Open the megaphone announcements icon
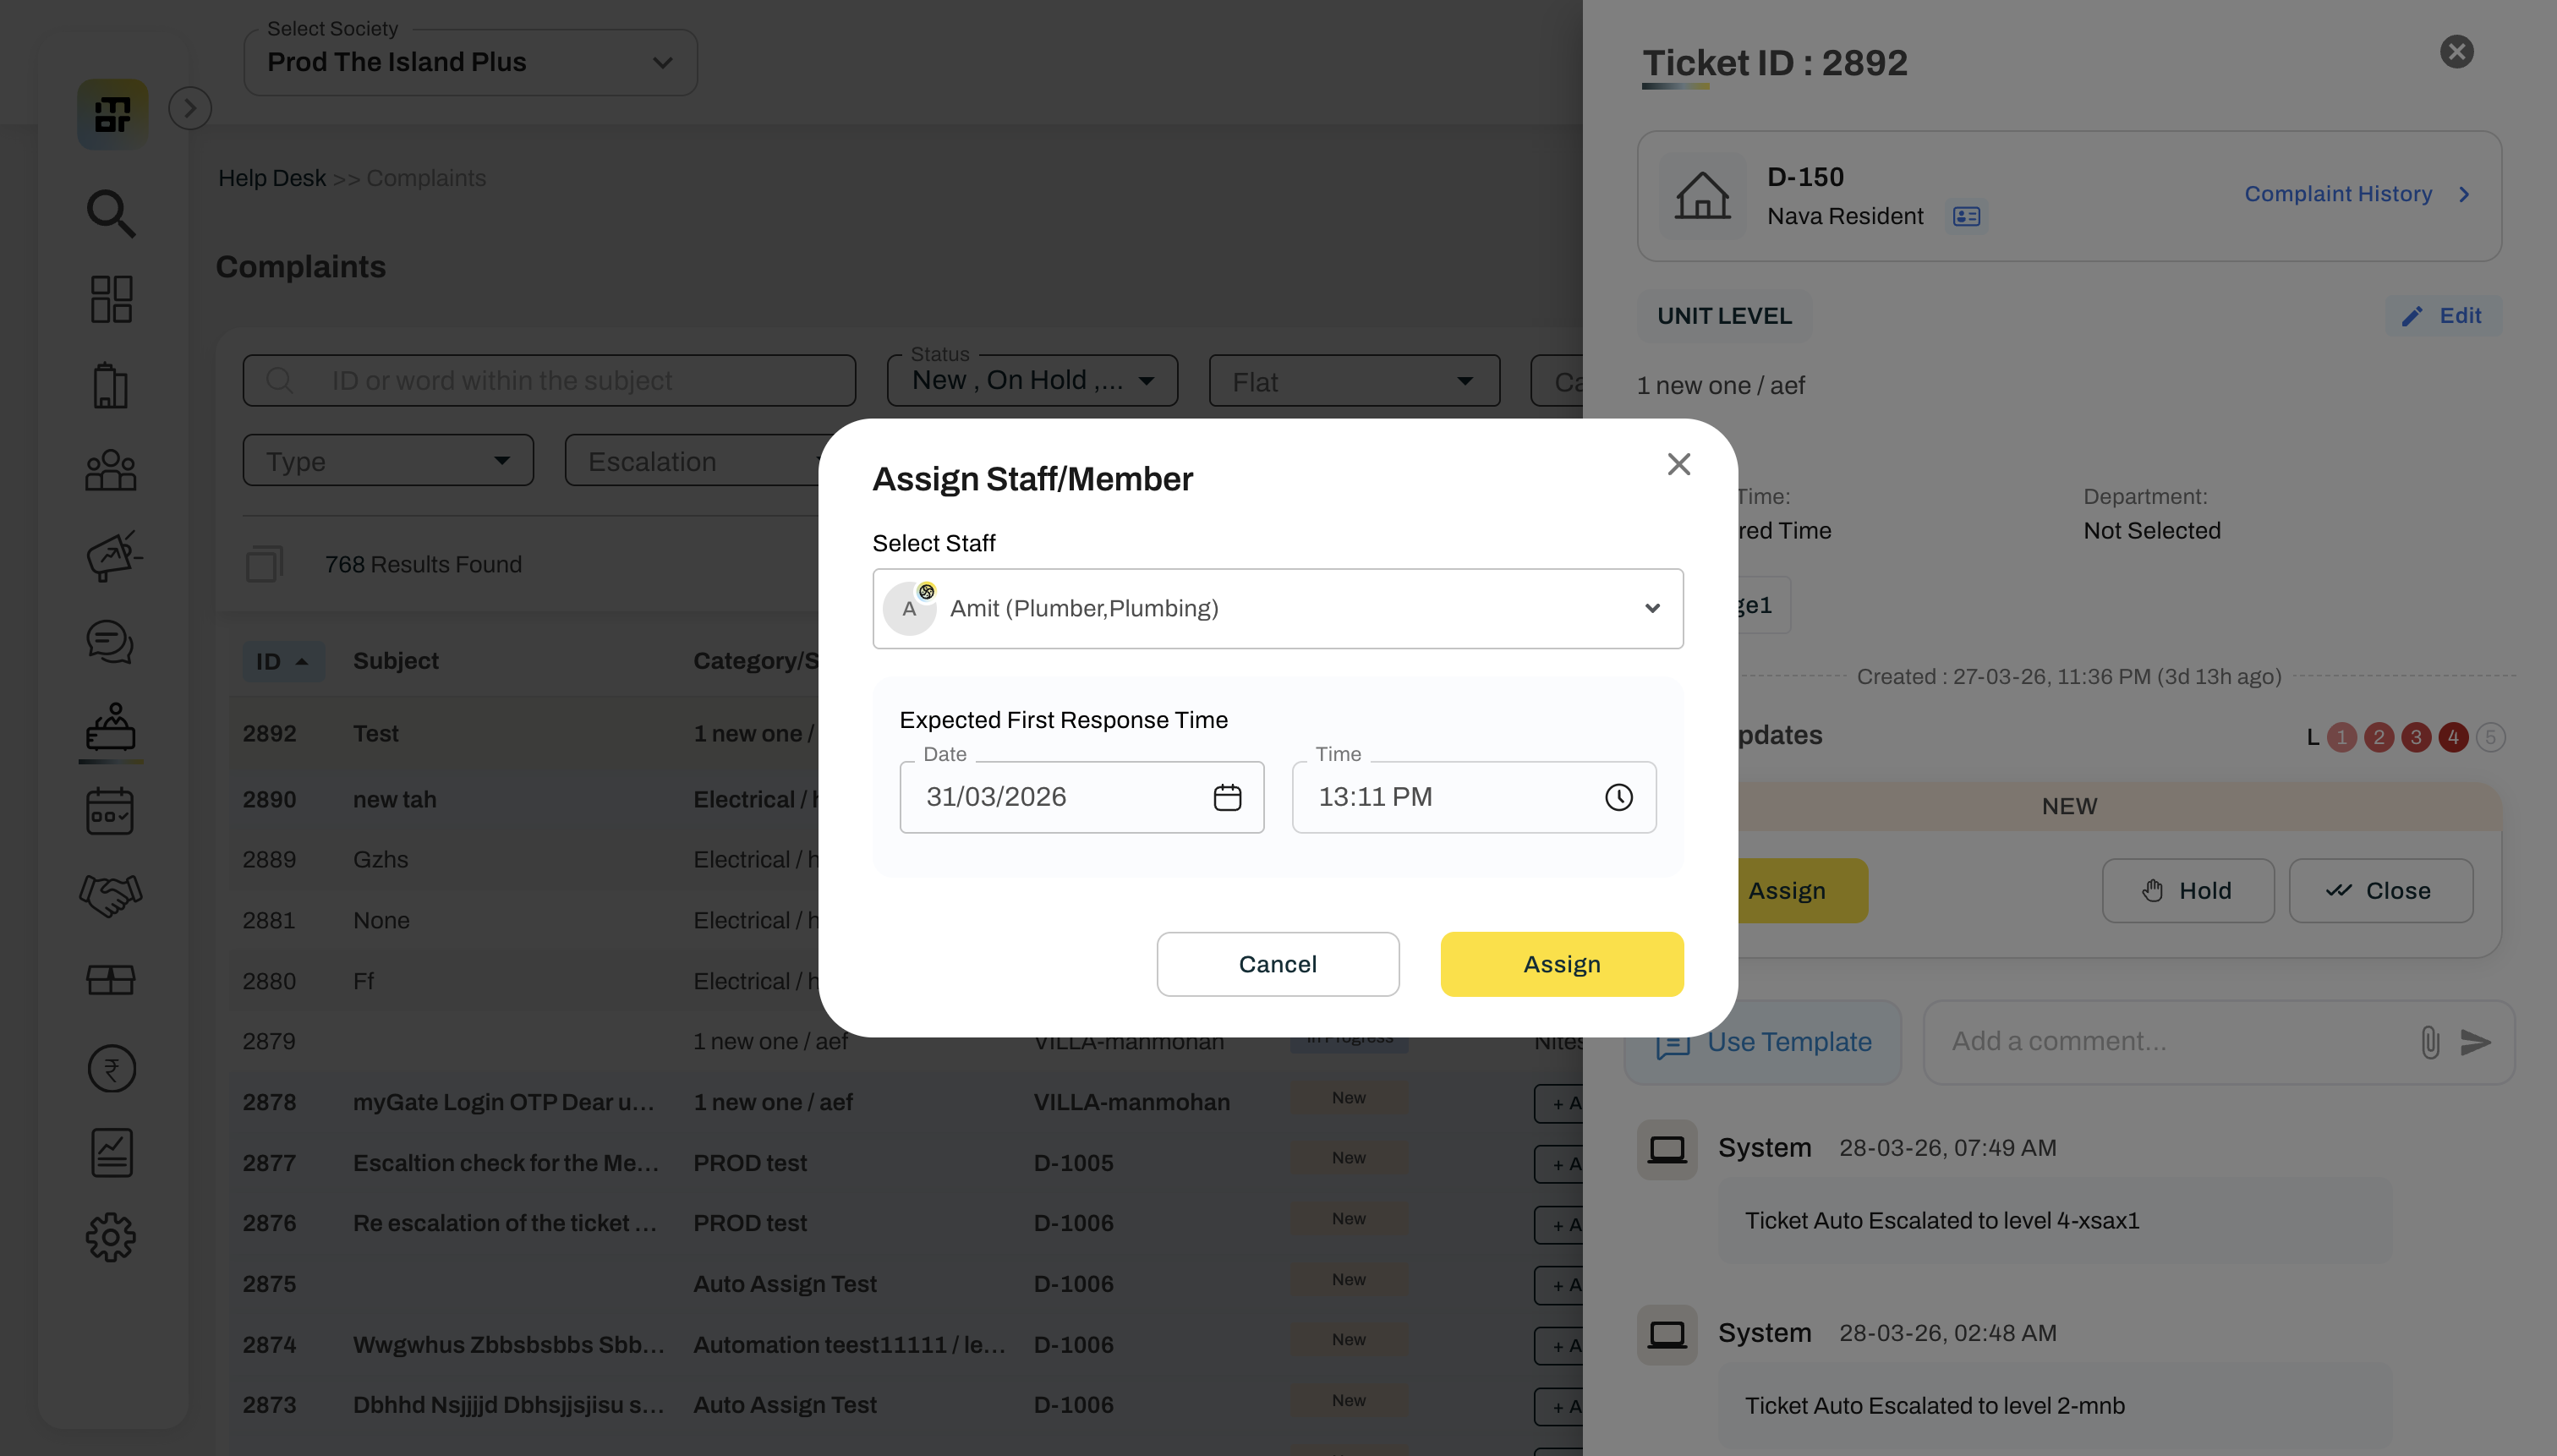Viewport: 2557px width, 1456px height. pyautogui.click(x=114, y=556)
